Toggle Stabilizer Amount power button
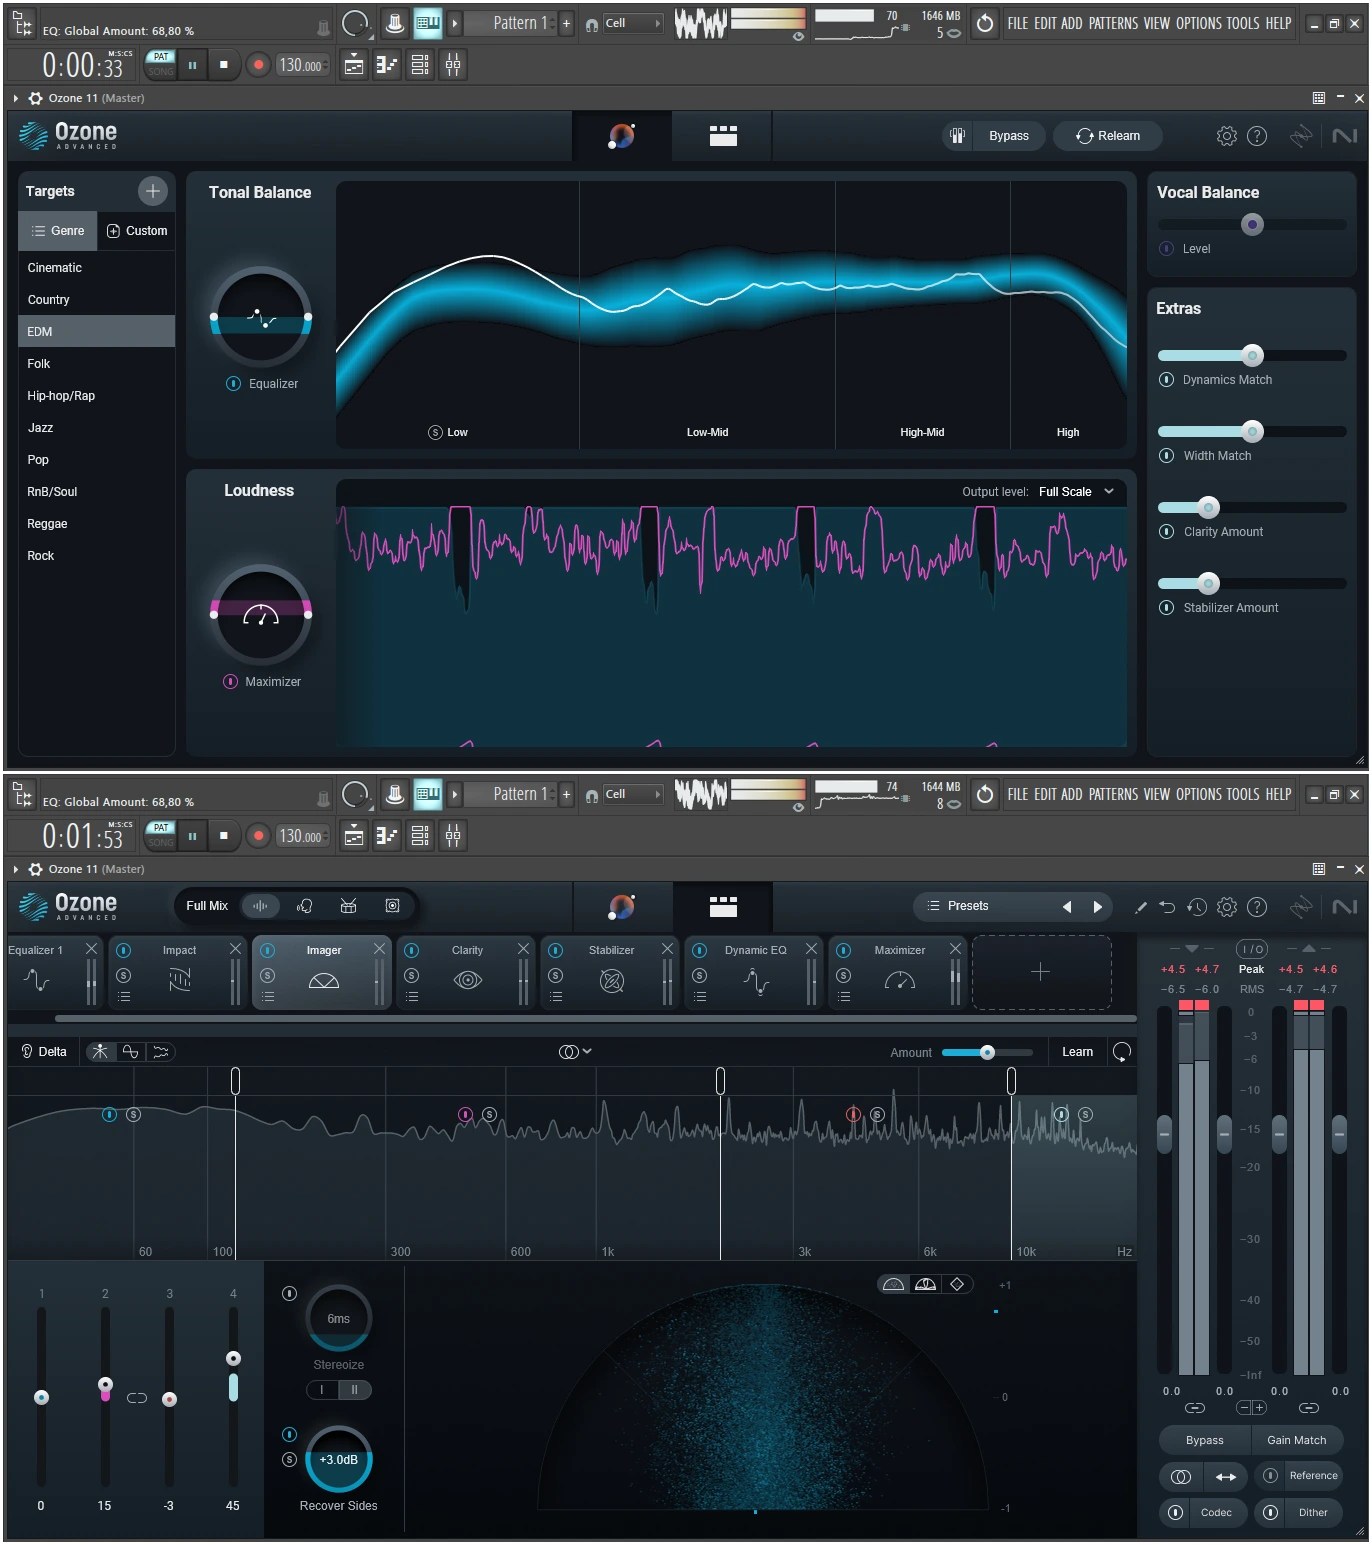The image size is (1372, 1545). (x=1166, y=608)
